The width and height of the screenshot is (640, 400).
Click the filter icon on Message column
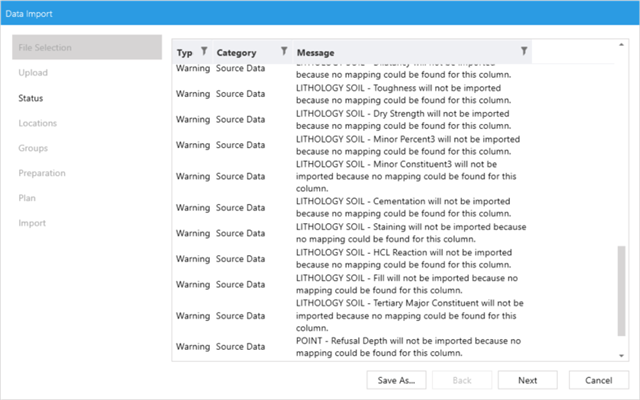tap(524, 51)
